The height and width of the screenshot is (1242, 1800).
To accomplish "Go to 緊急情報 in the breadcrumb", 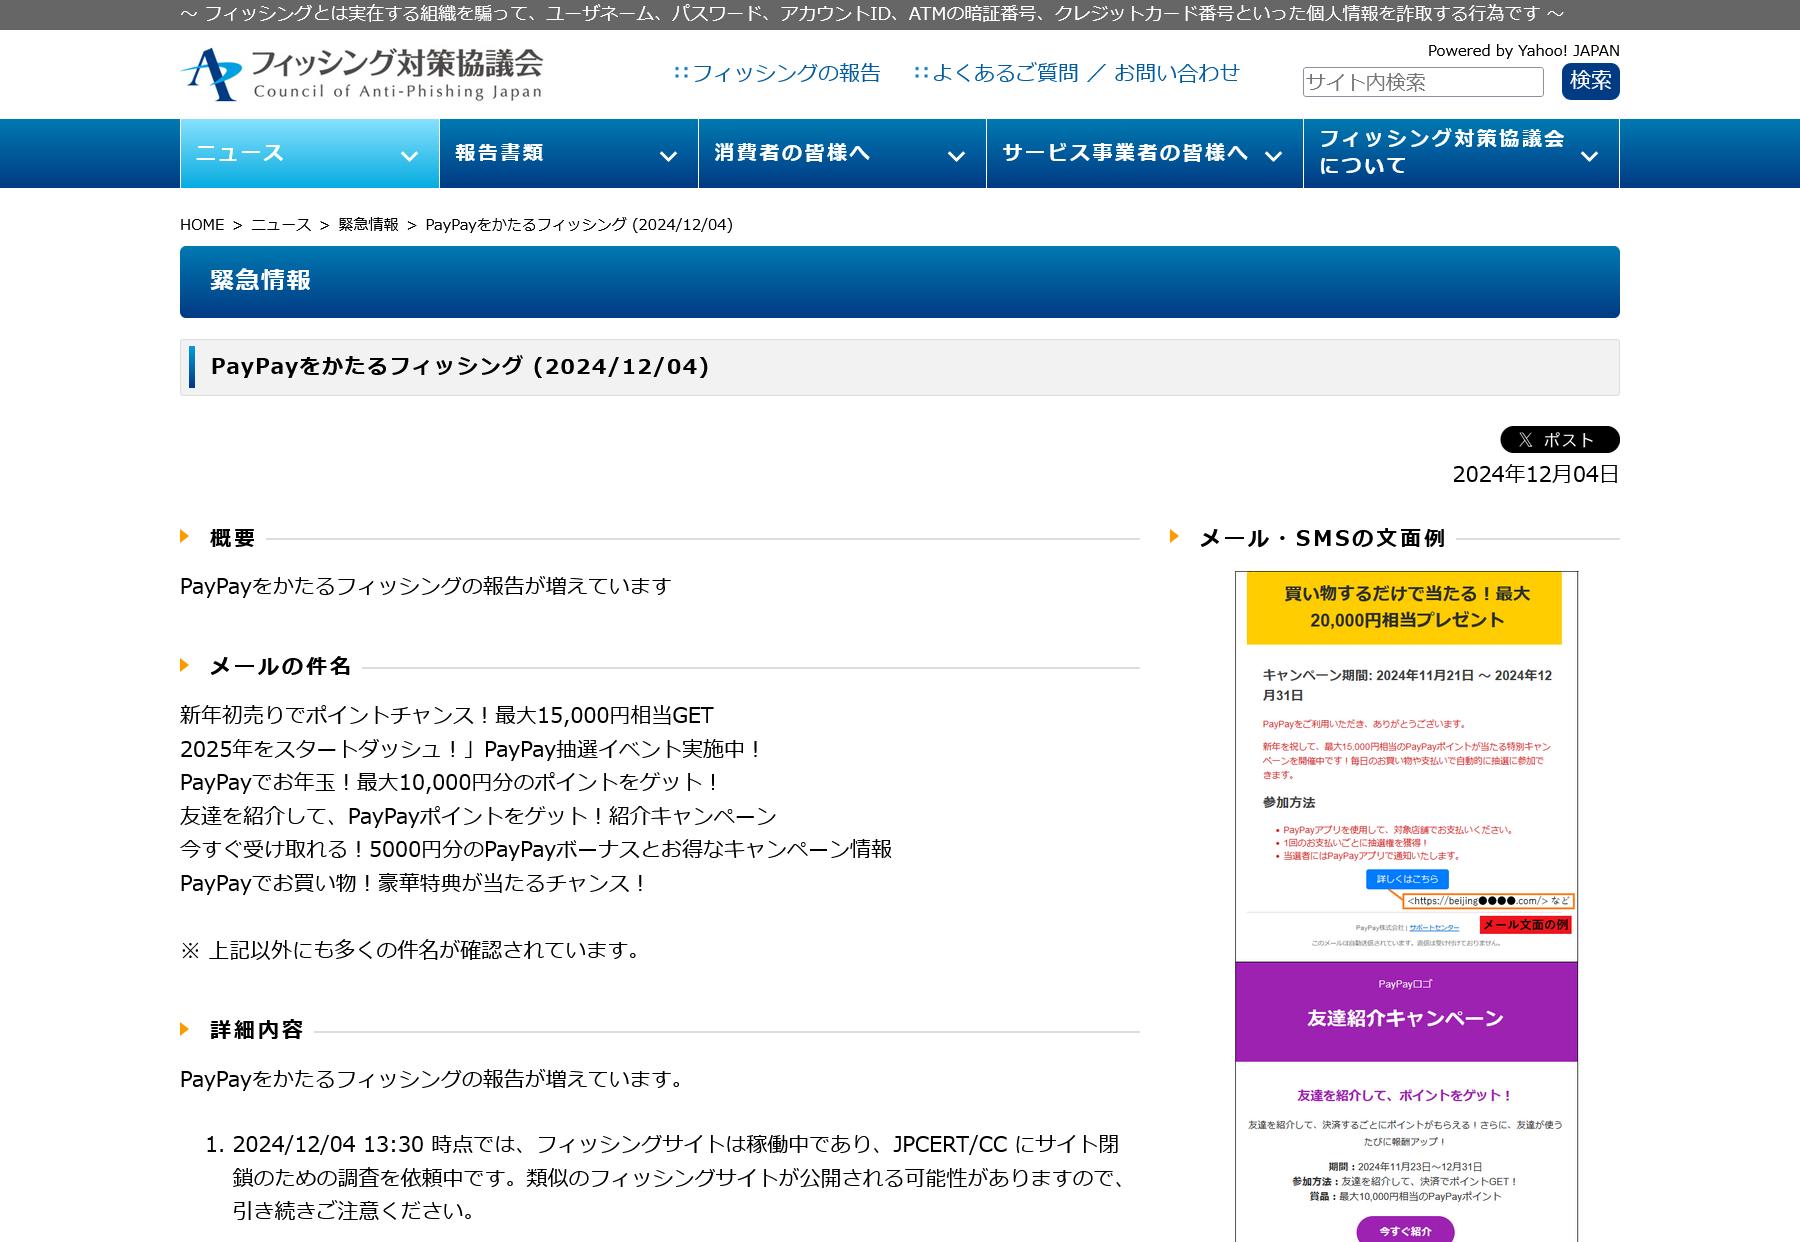I will (368, 225).
